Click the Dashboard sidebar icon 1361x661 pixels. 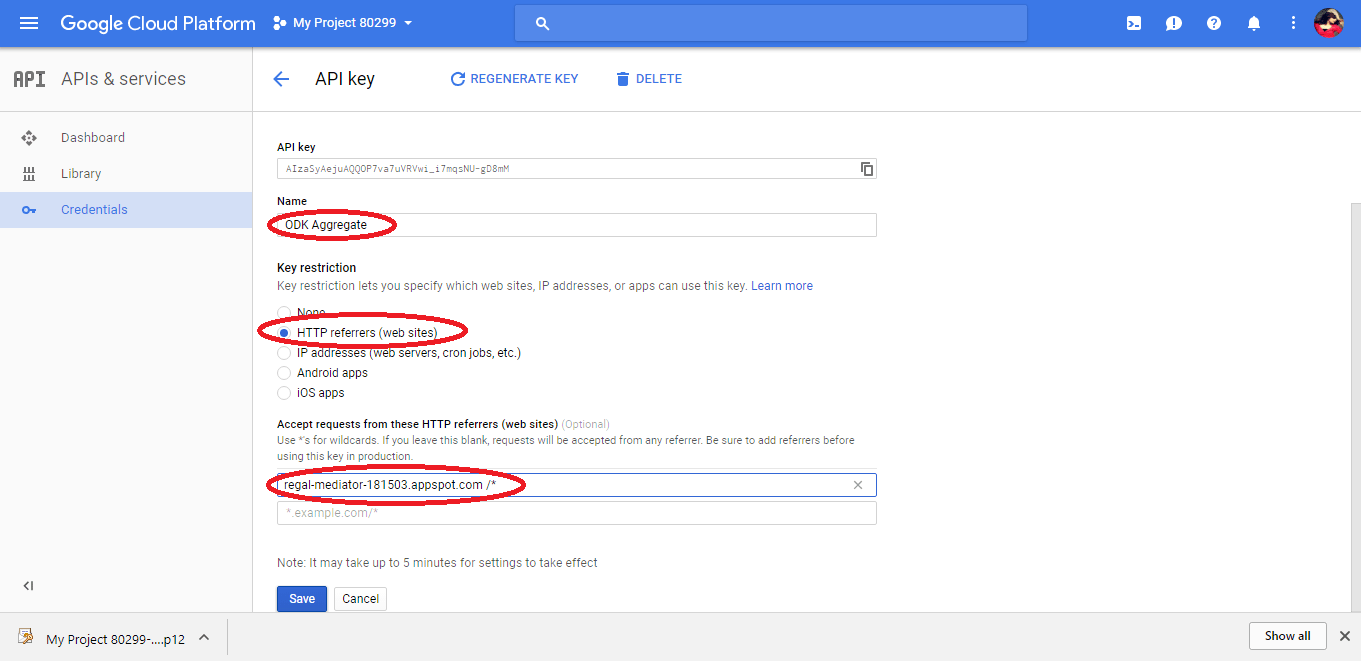click(x=29, y=138)
